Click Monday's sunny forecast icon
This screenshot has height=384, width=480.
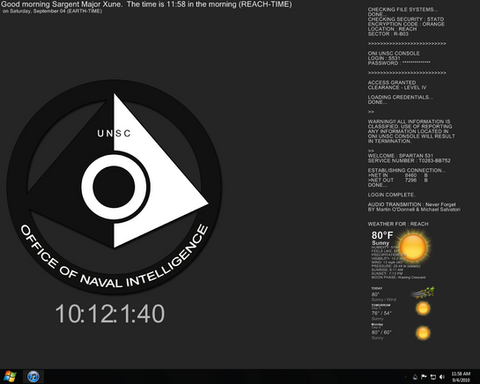(423, 333)
